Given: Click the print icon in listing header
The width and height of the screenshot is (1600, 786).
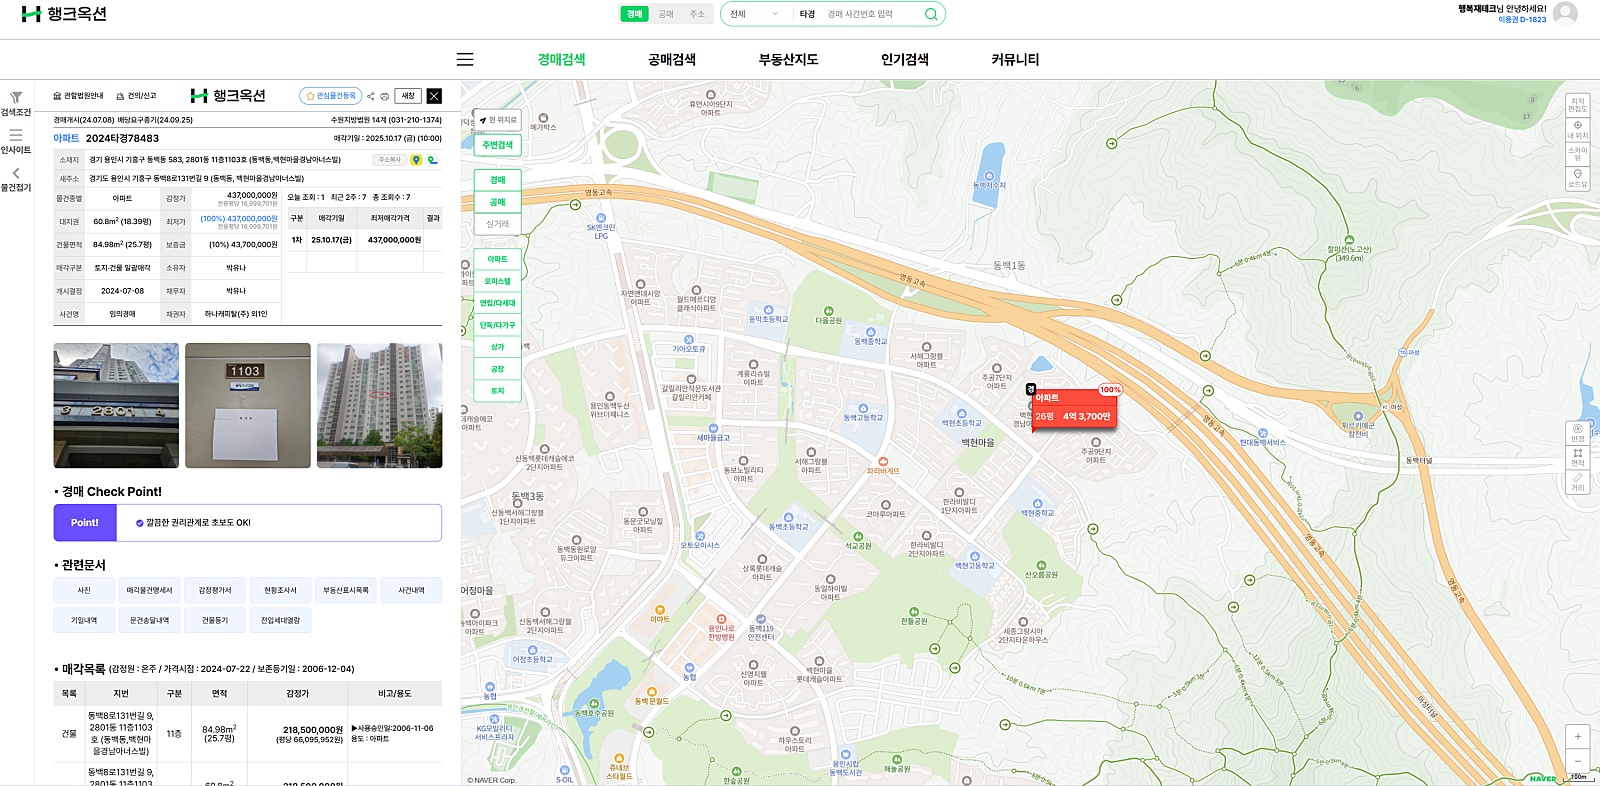Looking at the screenshot, I should point(385,96).
